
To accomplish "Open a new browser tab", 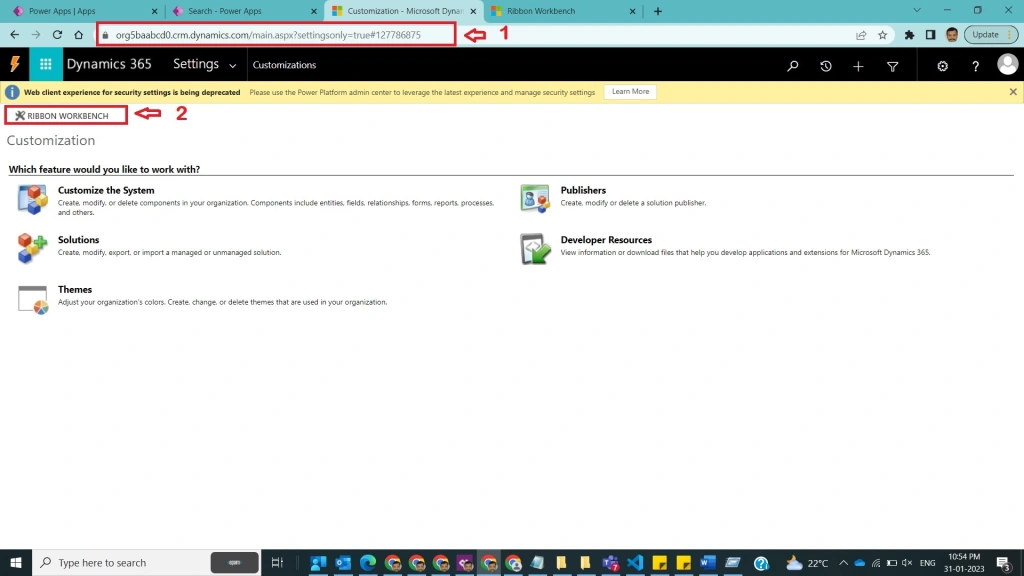I will (x=658, y=11).
